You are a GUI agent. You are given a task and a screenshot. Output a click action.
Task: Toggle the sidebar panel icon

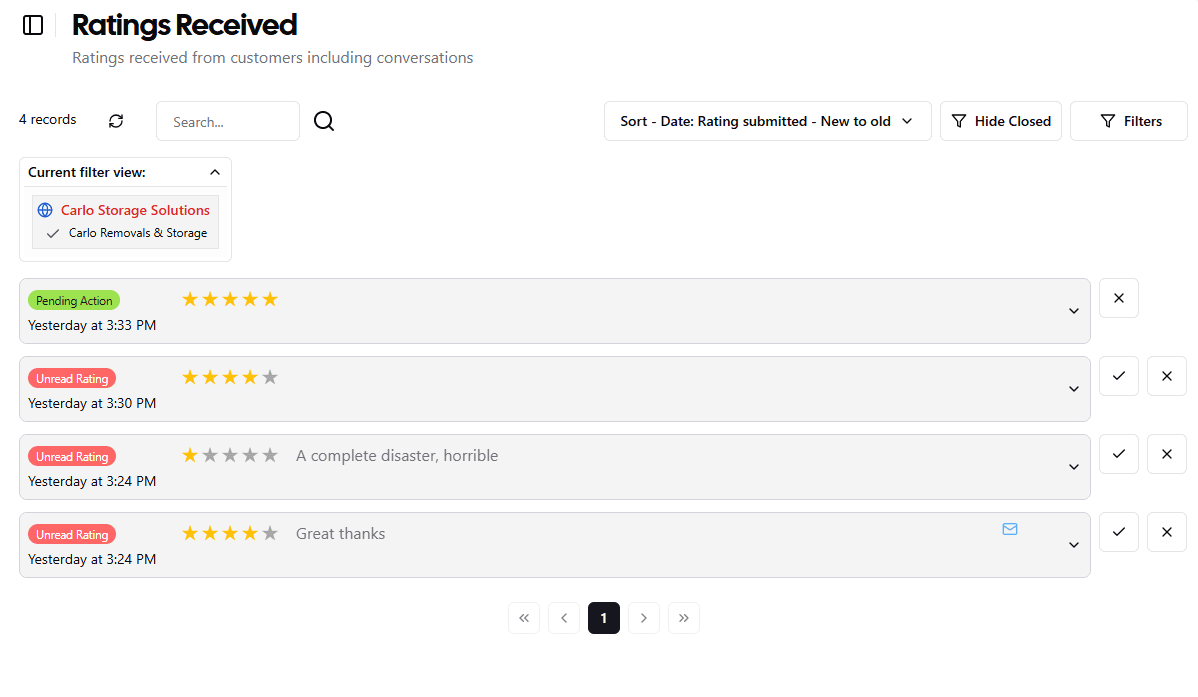pyautogui.click(x=33, y=25)
